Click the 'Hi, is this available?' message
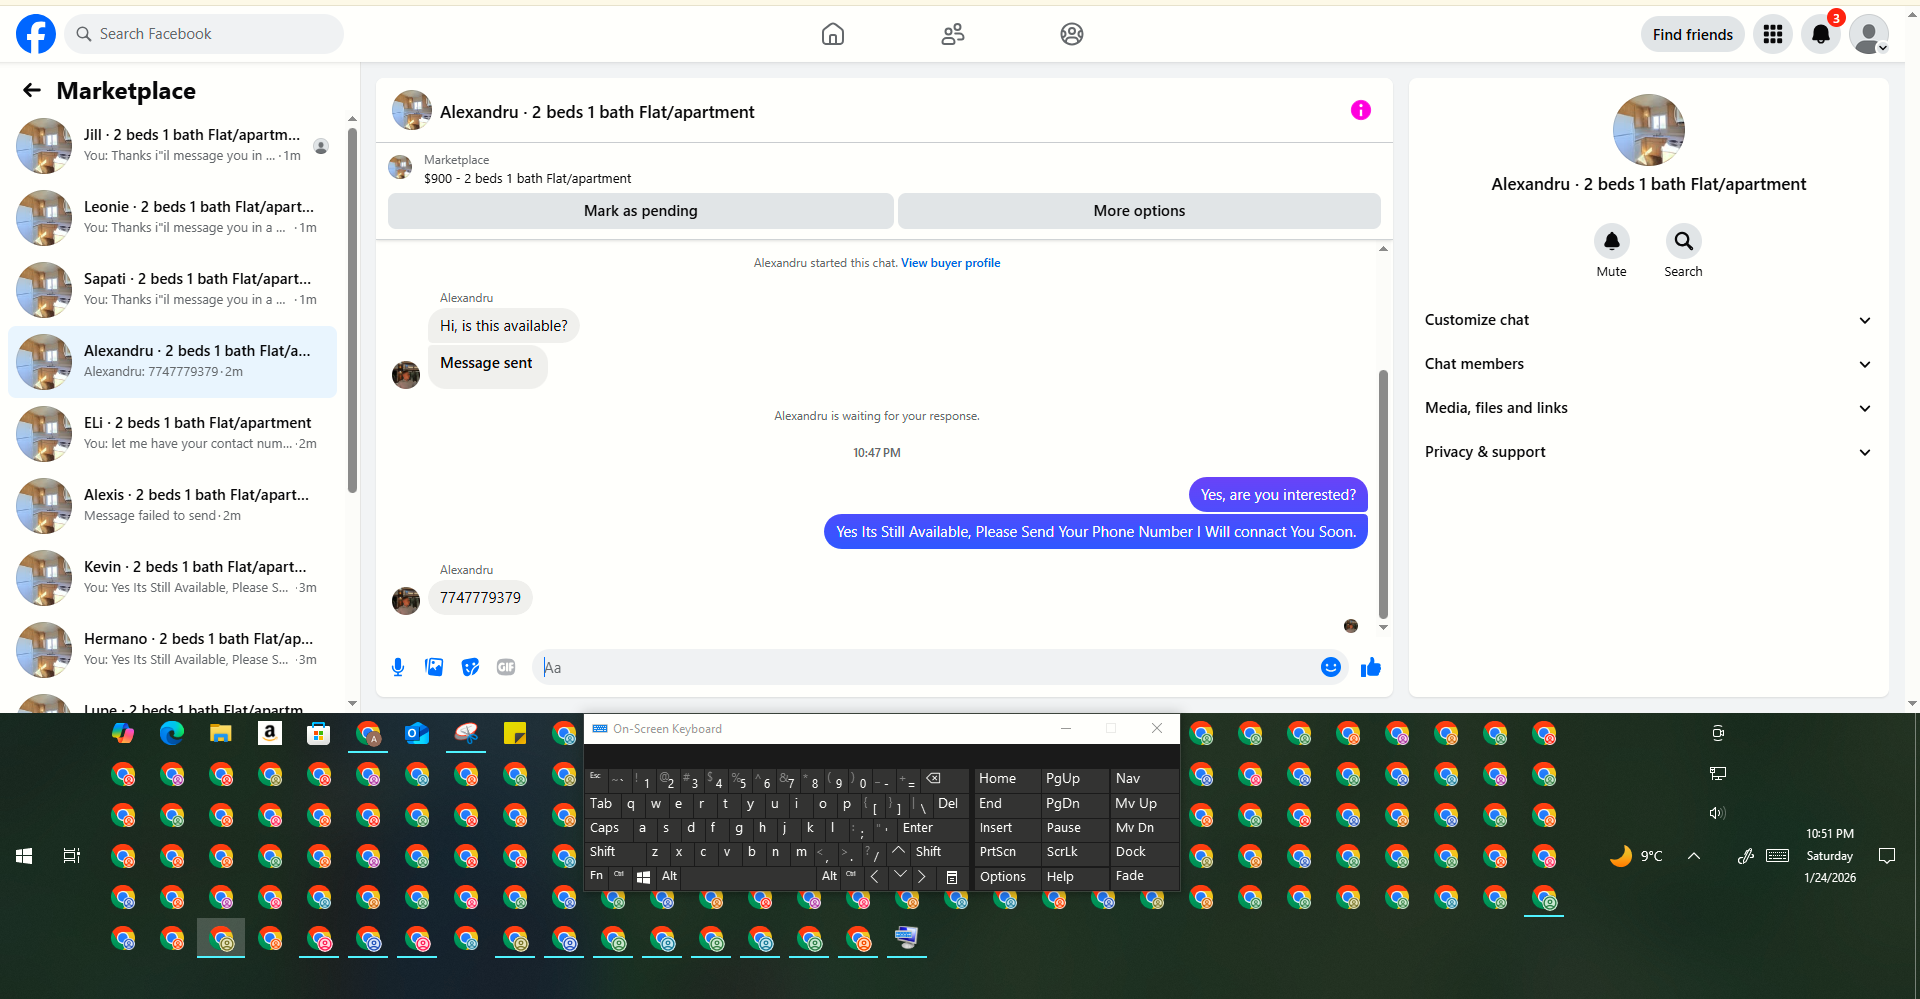The height and width of the screenshot is (999, 1920). tap(503, 326)
